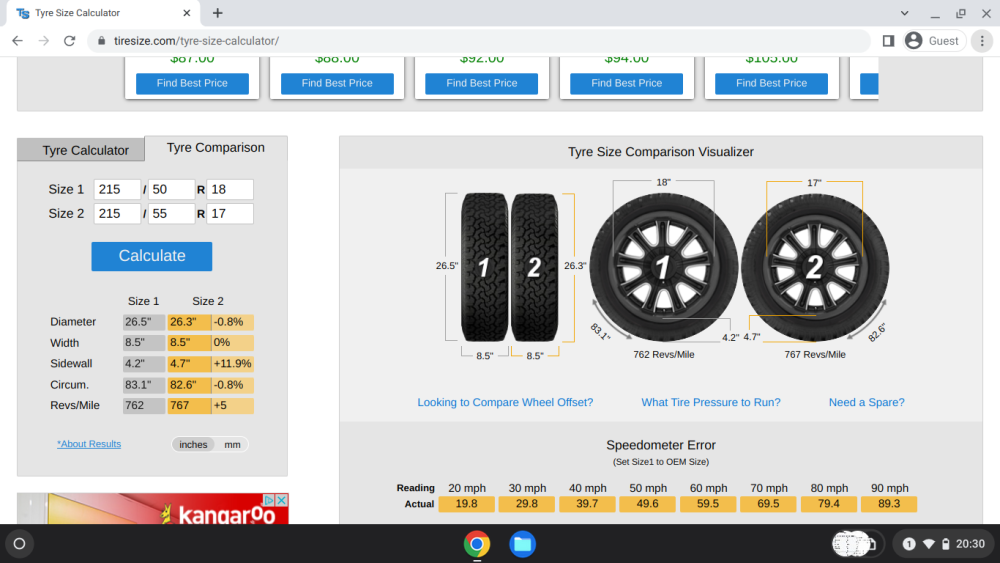Open the About Results link
Image resolution: width=1000 pixels, height=563 pixels.
[89, 444]
